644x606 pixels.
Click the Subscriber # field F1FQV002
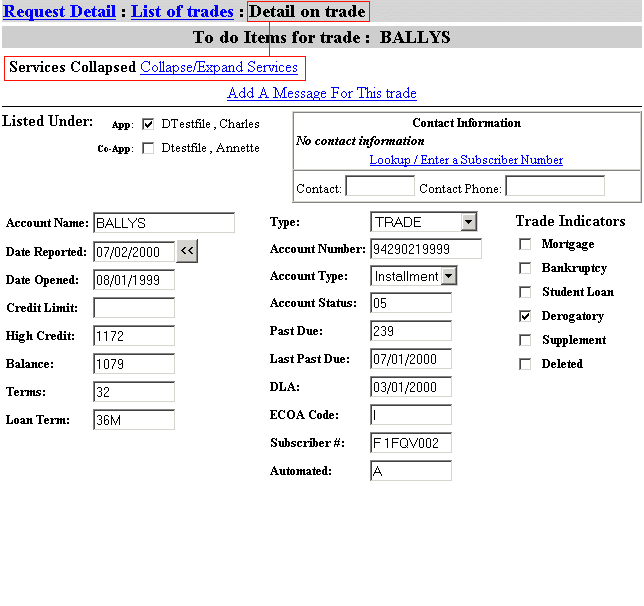tap(411, 442)
